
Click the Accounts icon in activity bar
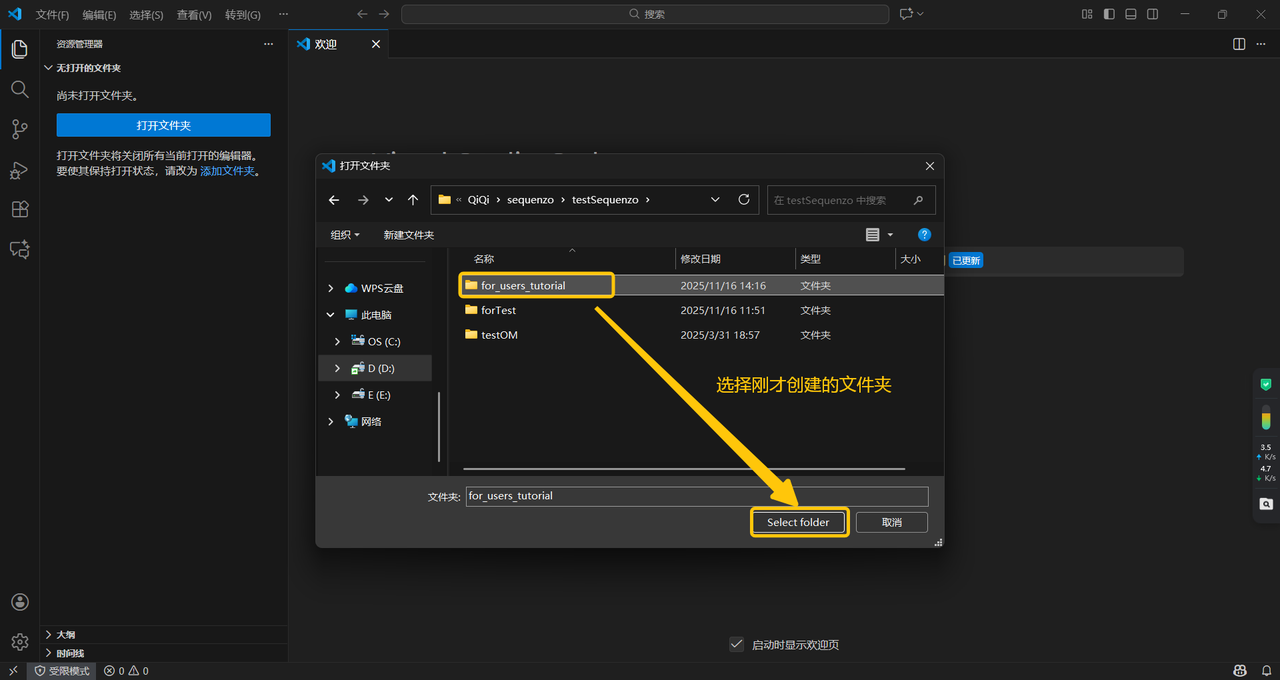tap(19, 602)
